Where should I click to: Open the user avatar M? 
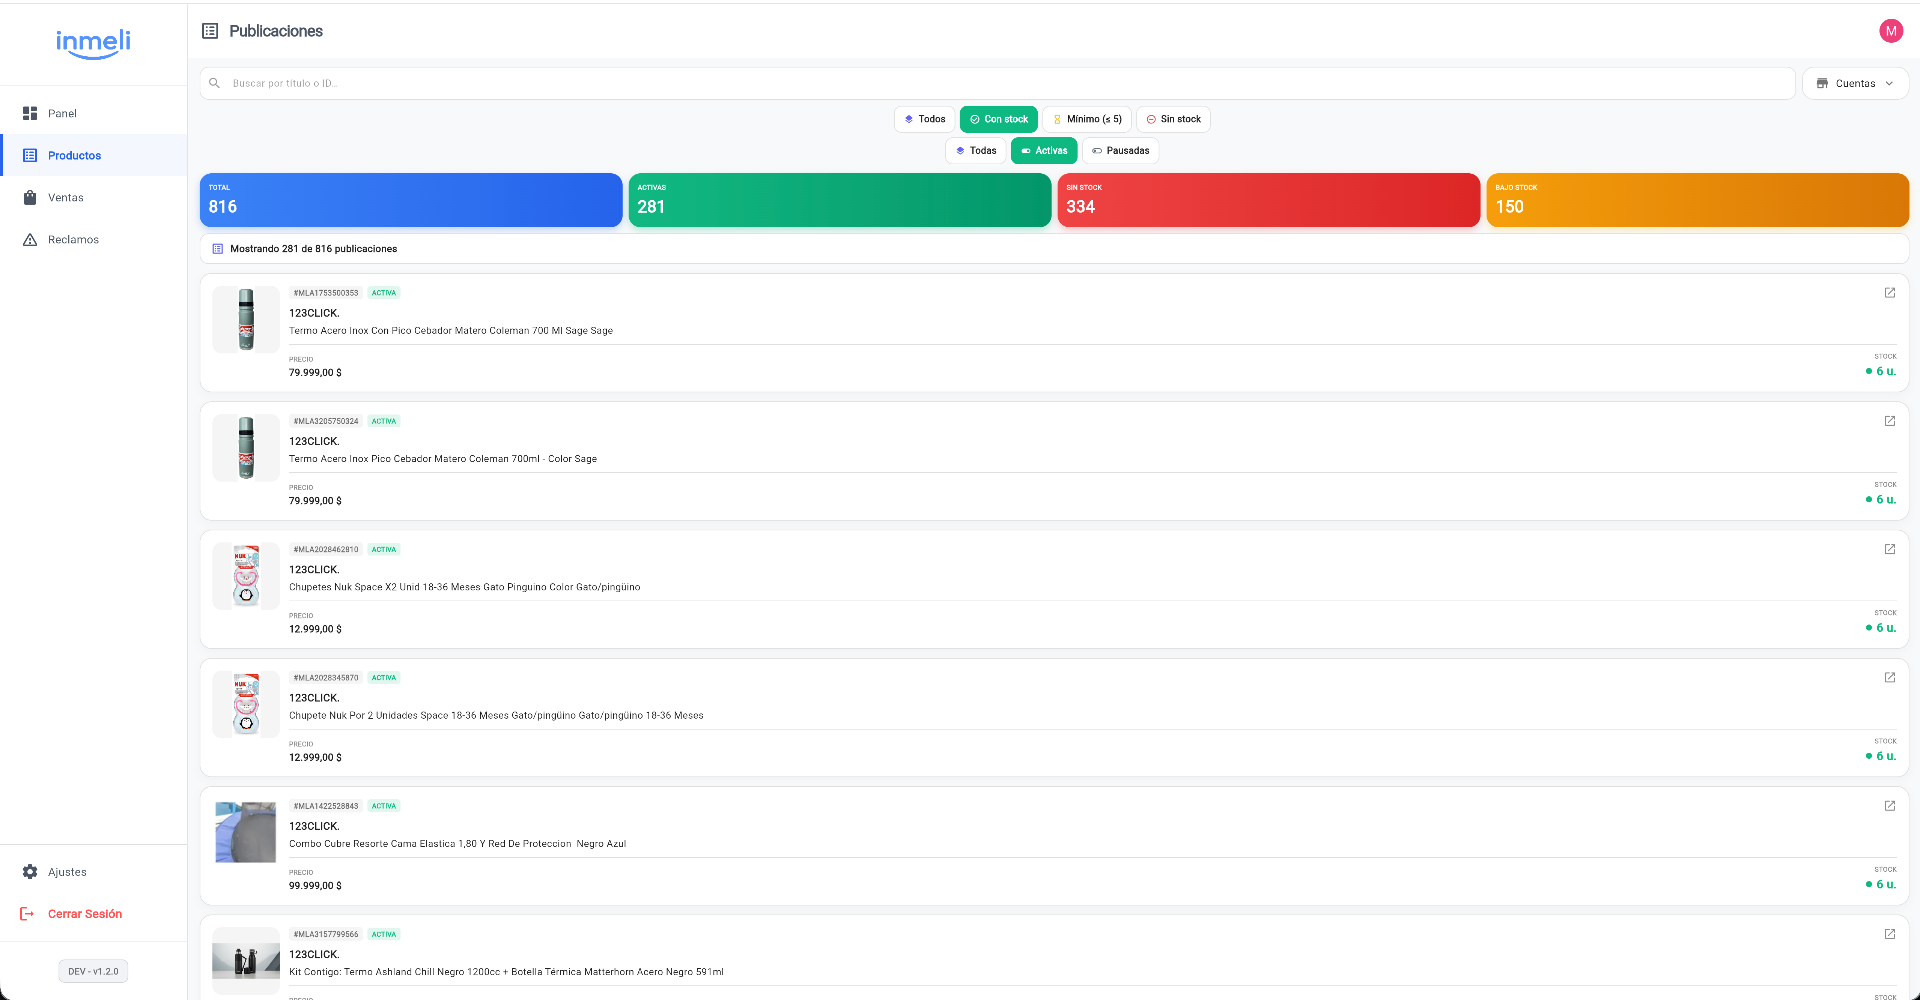(x=1891, y=31)
